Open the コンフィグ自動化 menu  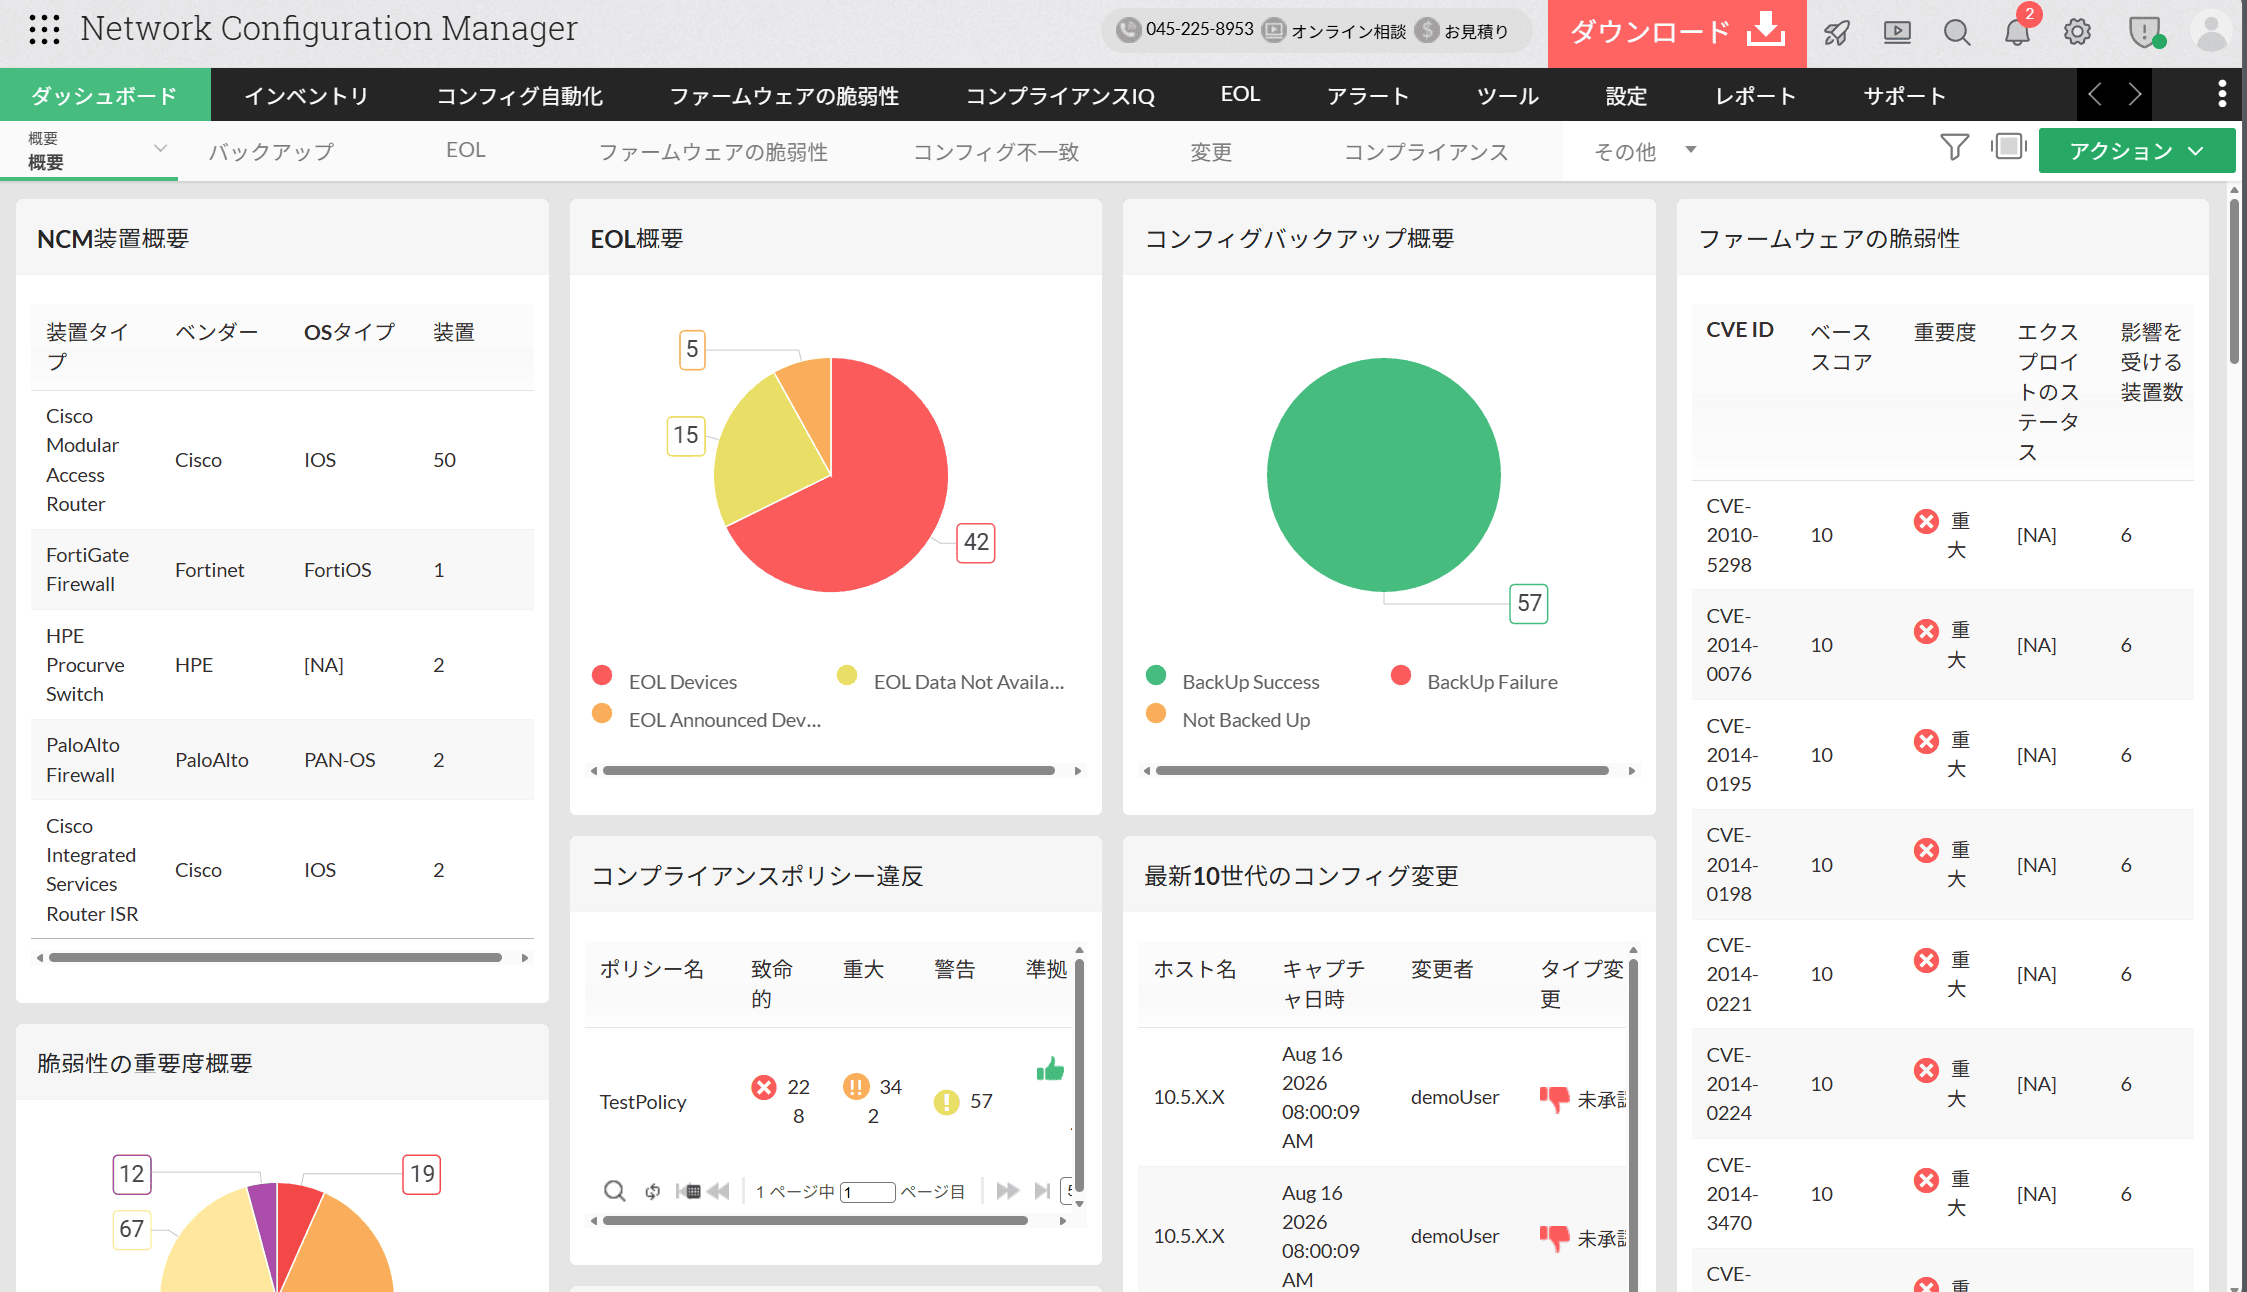(519, 95)
